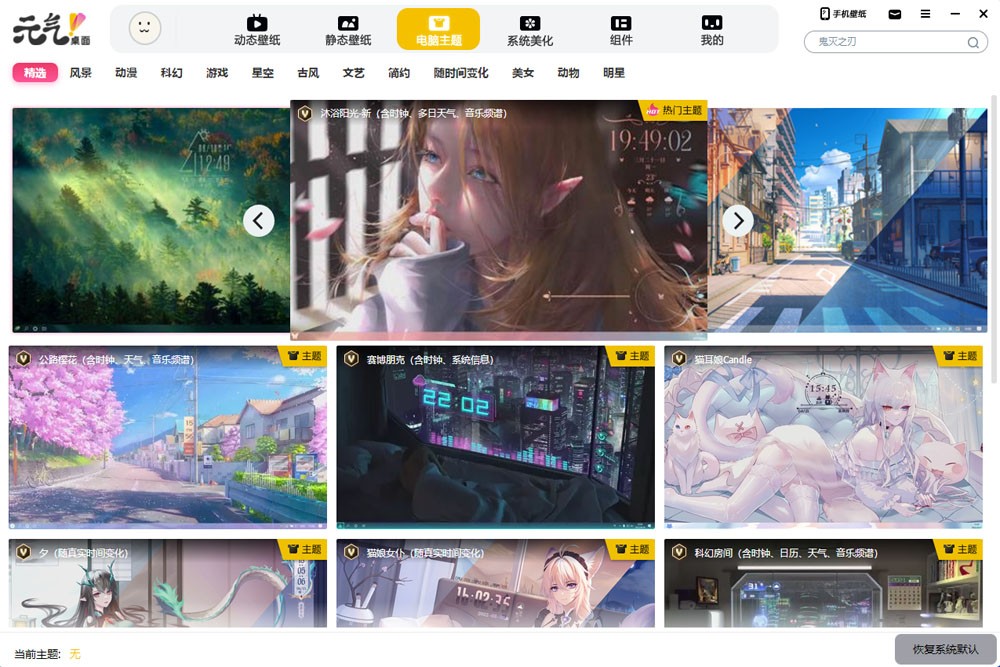Select the 风景 category tab
This screenshot has height=667, width=1000.
pyautogui.click(x=81, y=73)
